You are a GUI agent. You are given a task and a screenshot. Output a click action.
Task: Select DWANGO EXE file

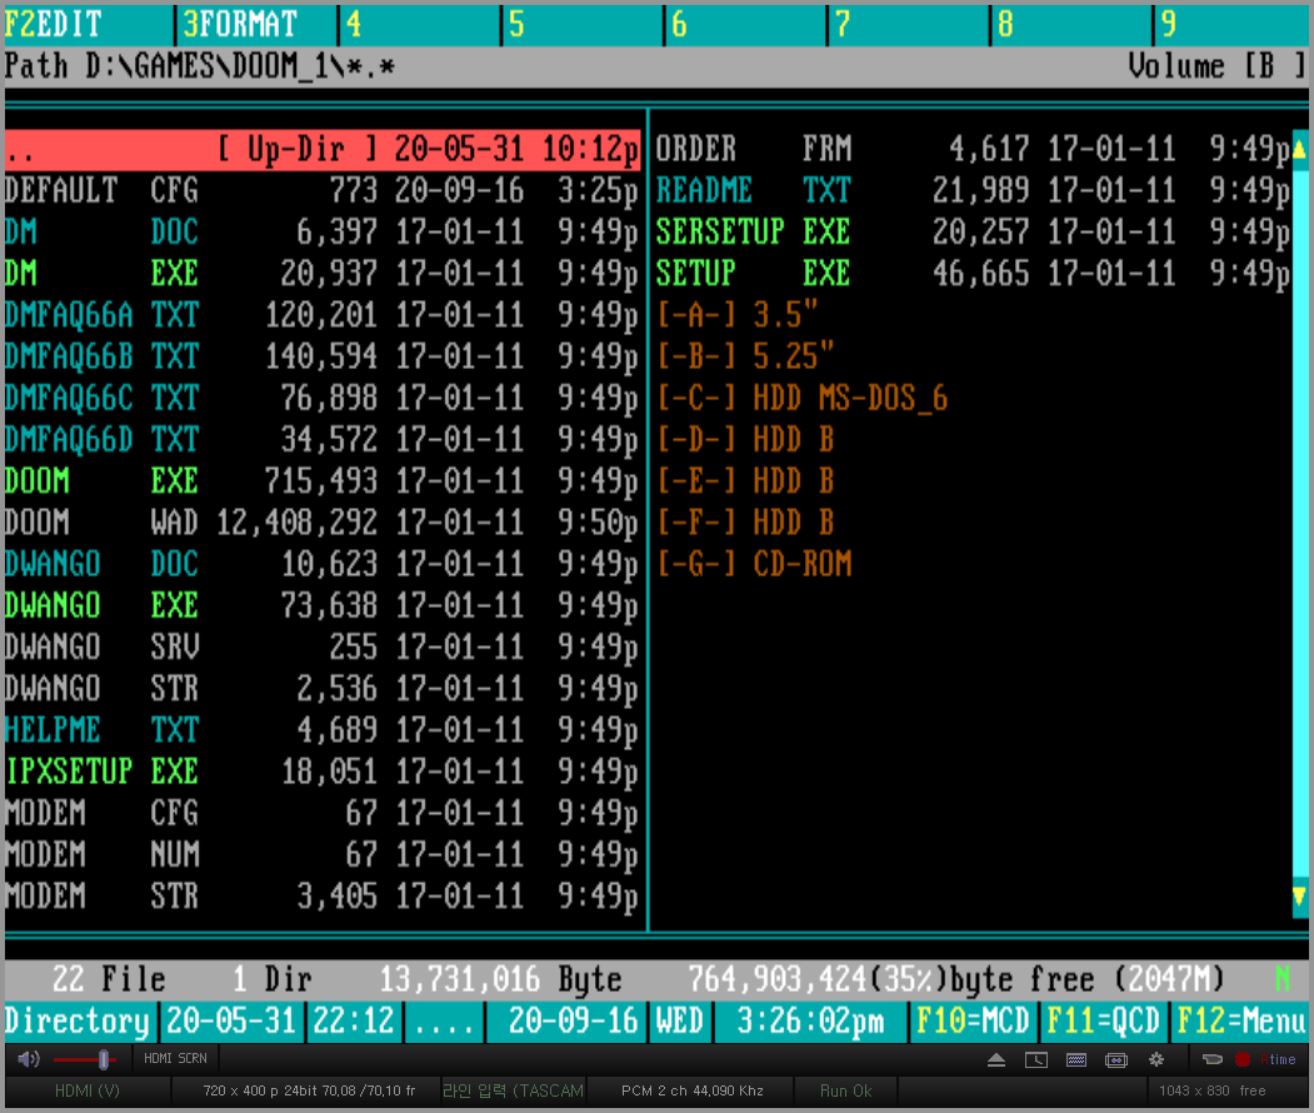(x=322, y=605)
